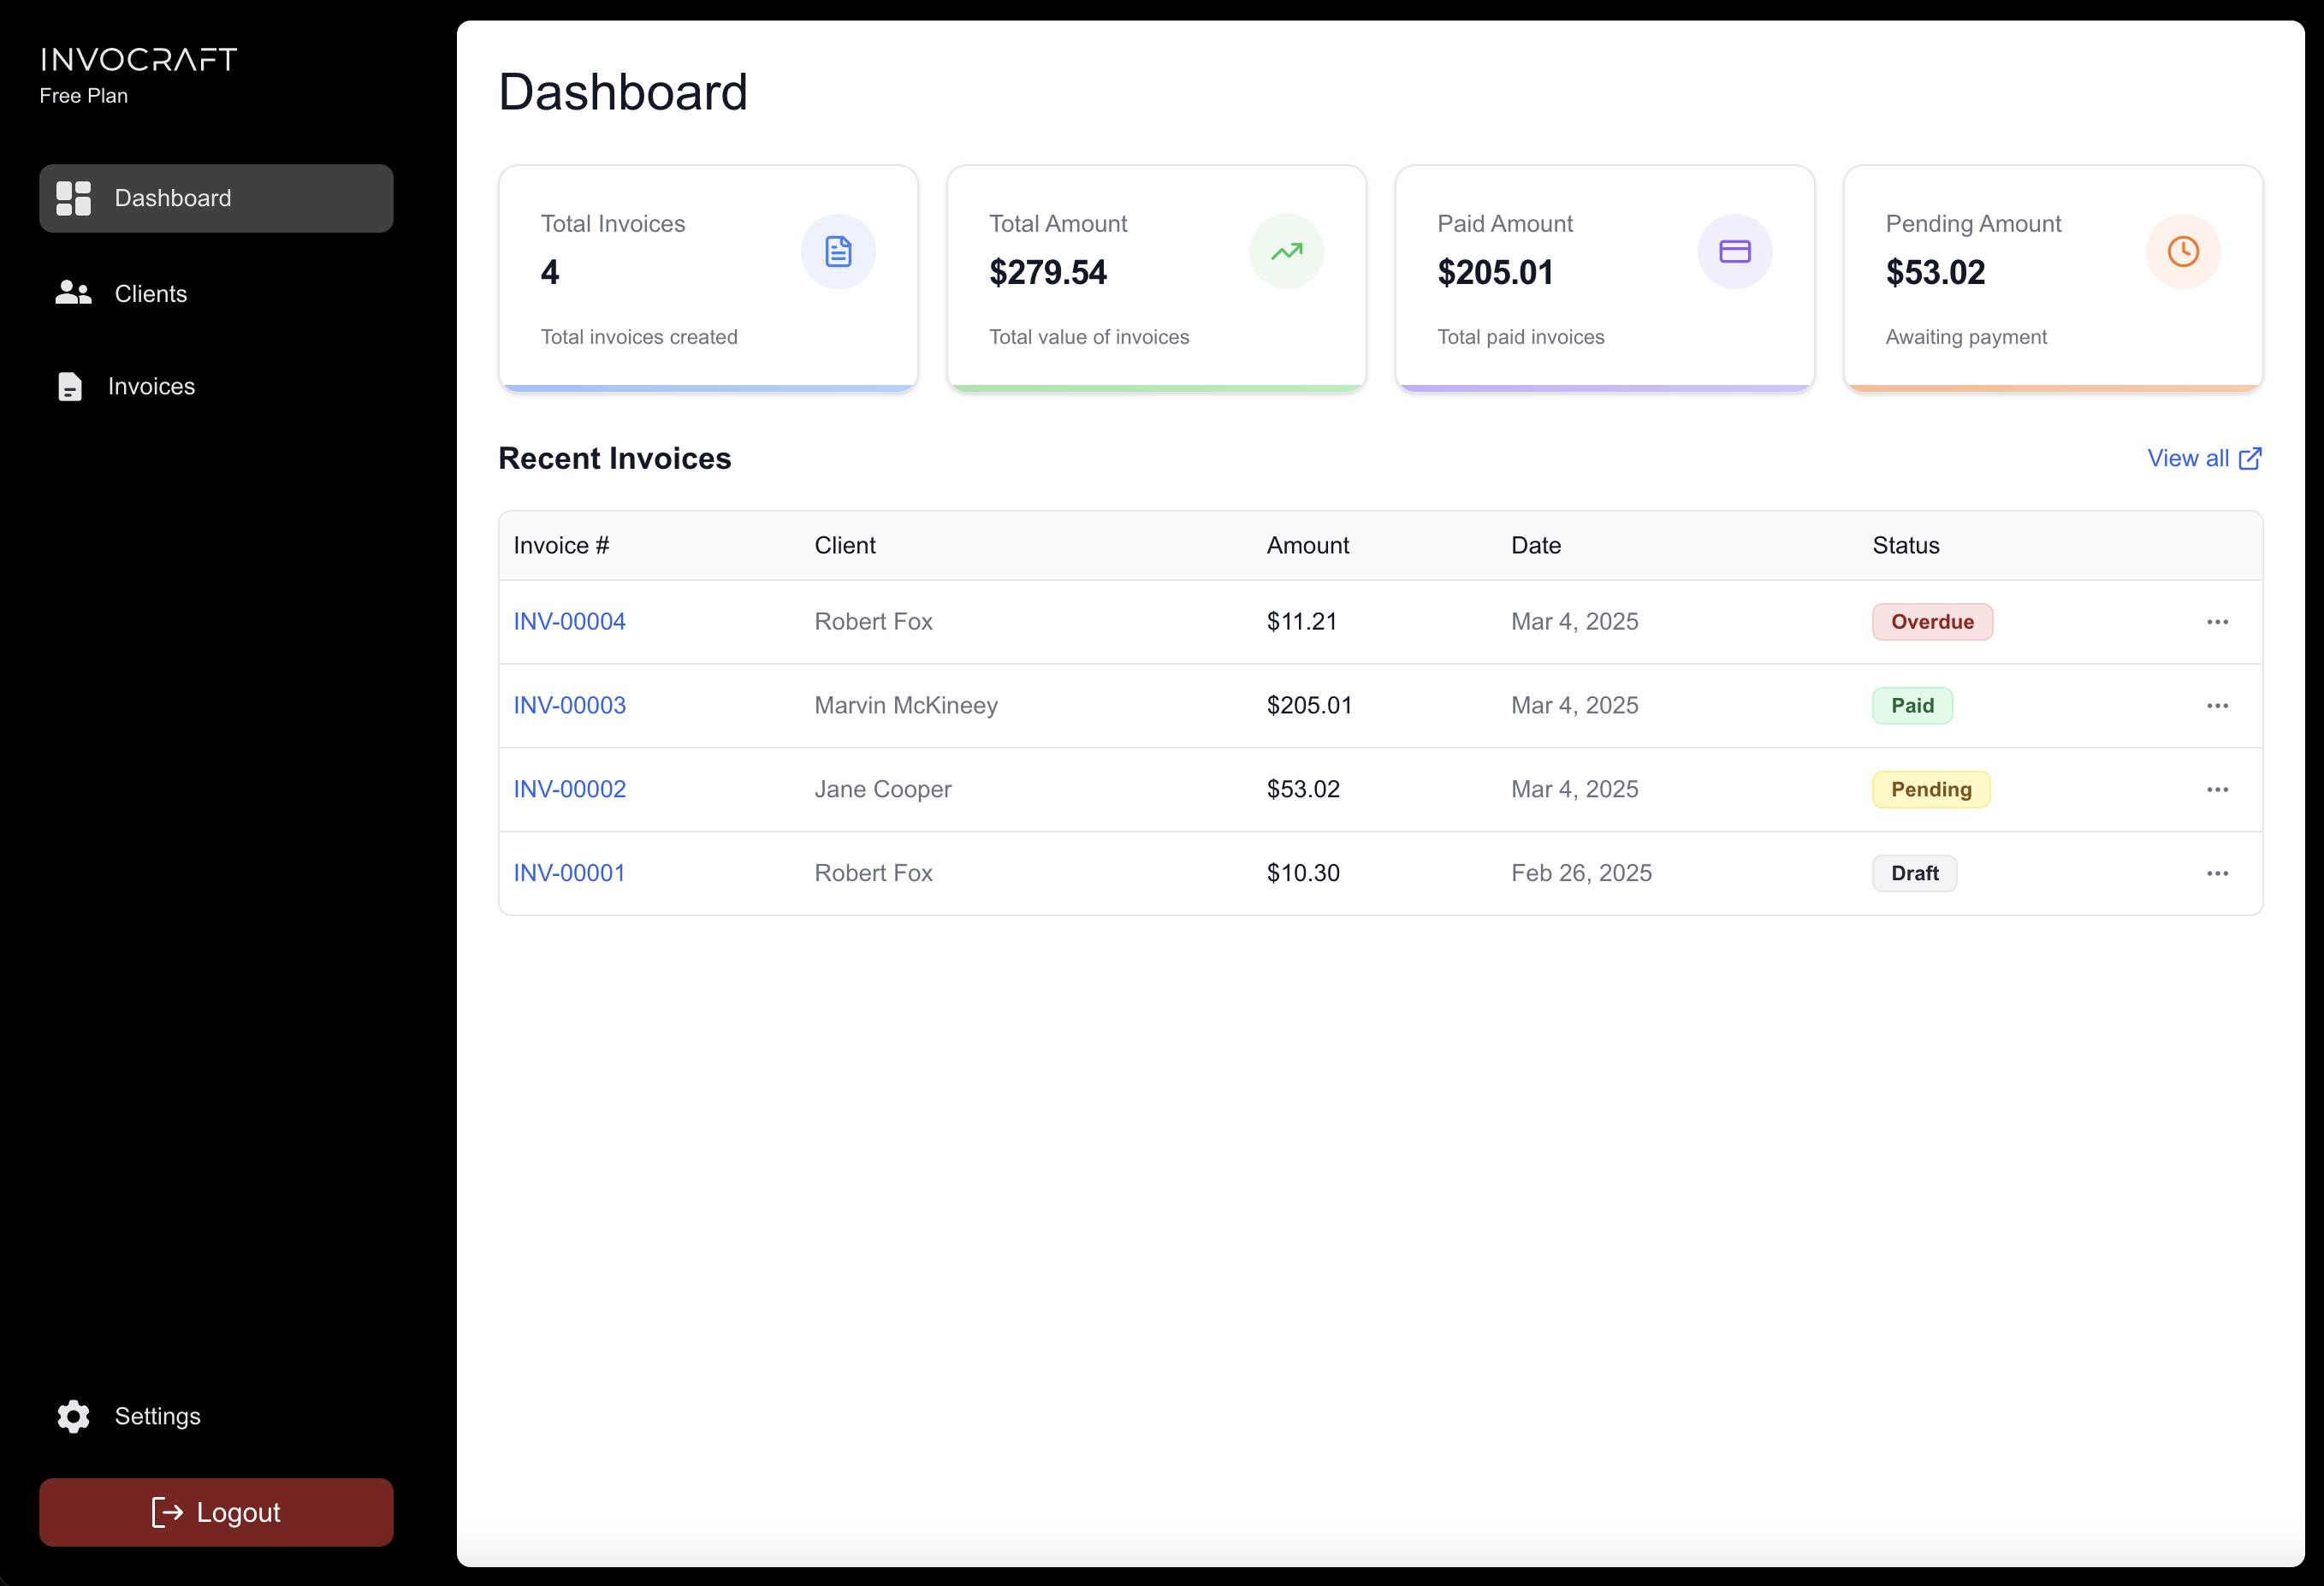Click the document icon on Total Invoices card
The height and width of the screenshot is (1586, 2324).
838,251
